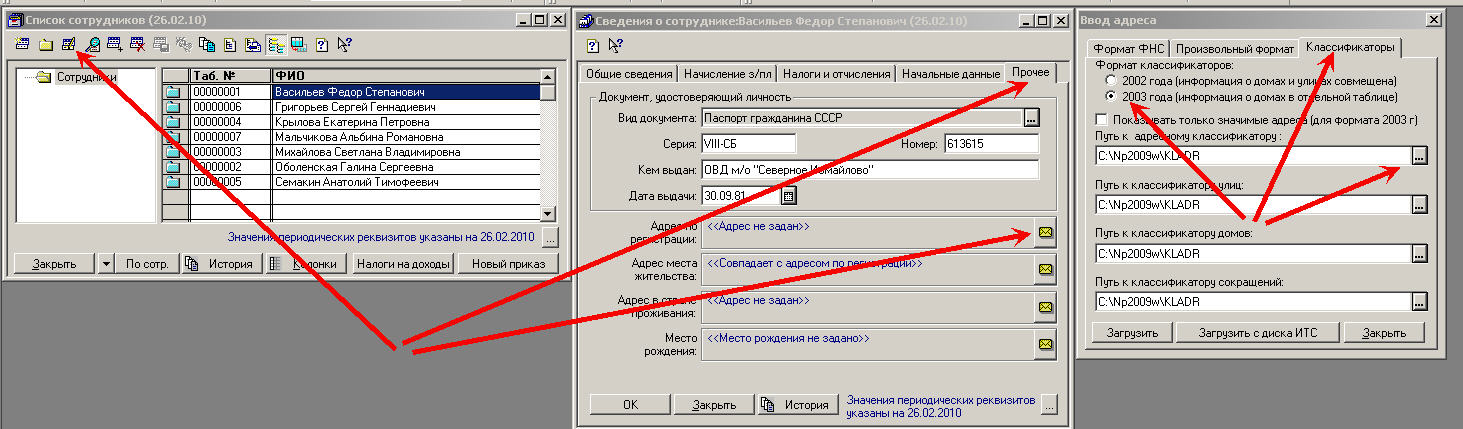1463x429 pixels.
Task: Folder icon in Григорьев Сергей Геннадиевич row
Action: 174,107
